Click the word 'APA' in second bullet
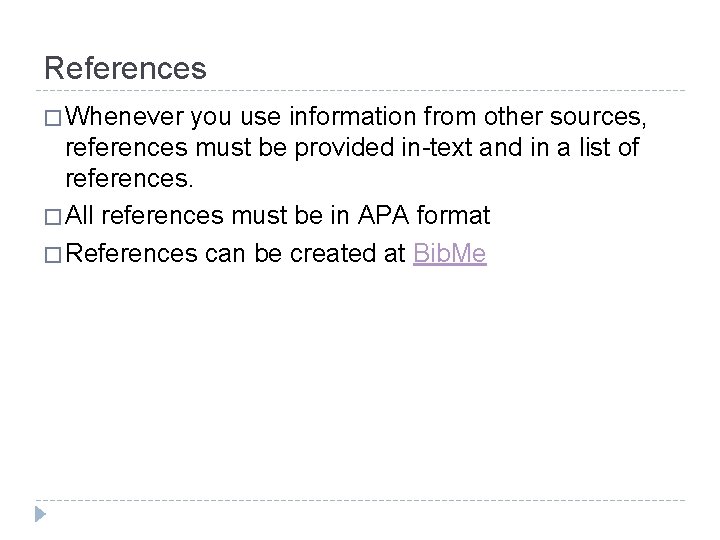 (383, 215)
